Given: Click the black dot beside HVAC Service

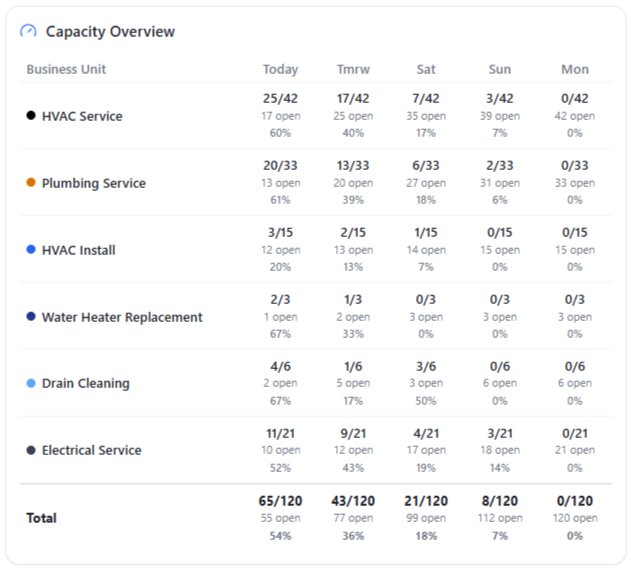Looking at the screenshot, I should click(x=31, y=115).
